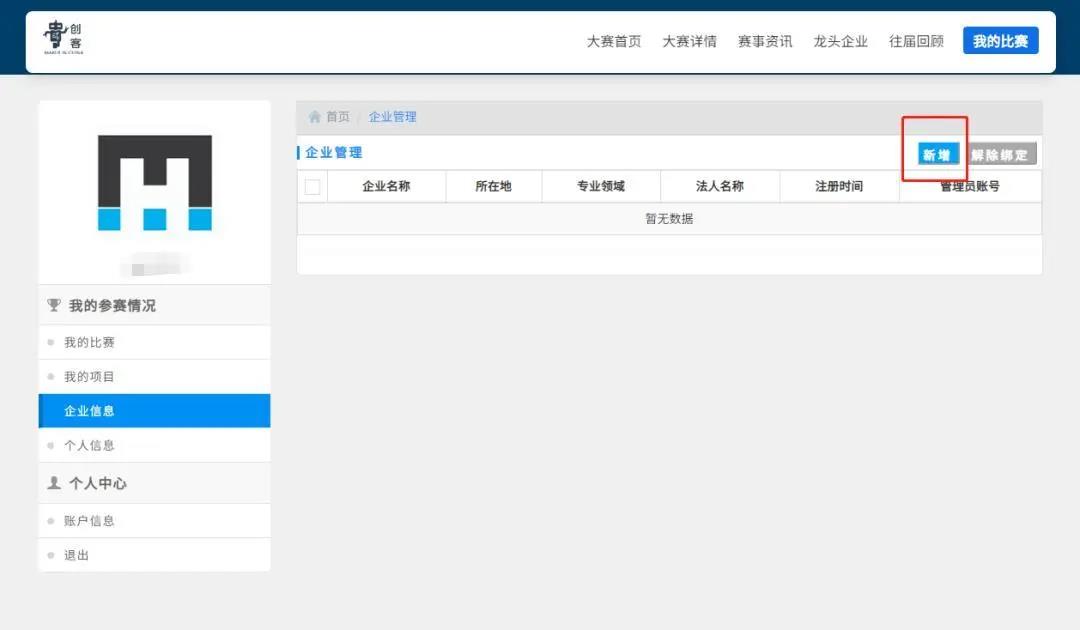Viewport: 1080px width, 630px height.
Task: Click the blue 新增 button
Action: click(938, 154)
